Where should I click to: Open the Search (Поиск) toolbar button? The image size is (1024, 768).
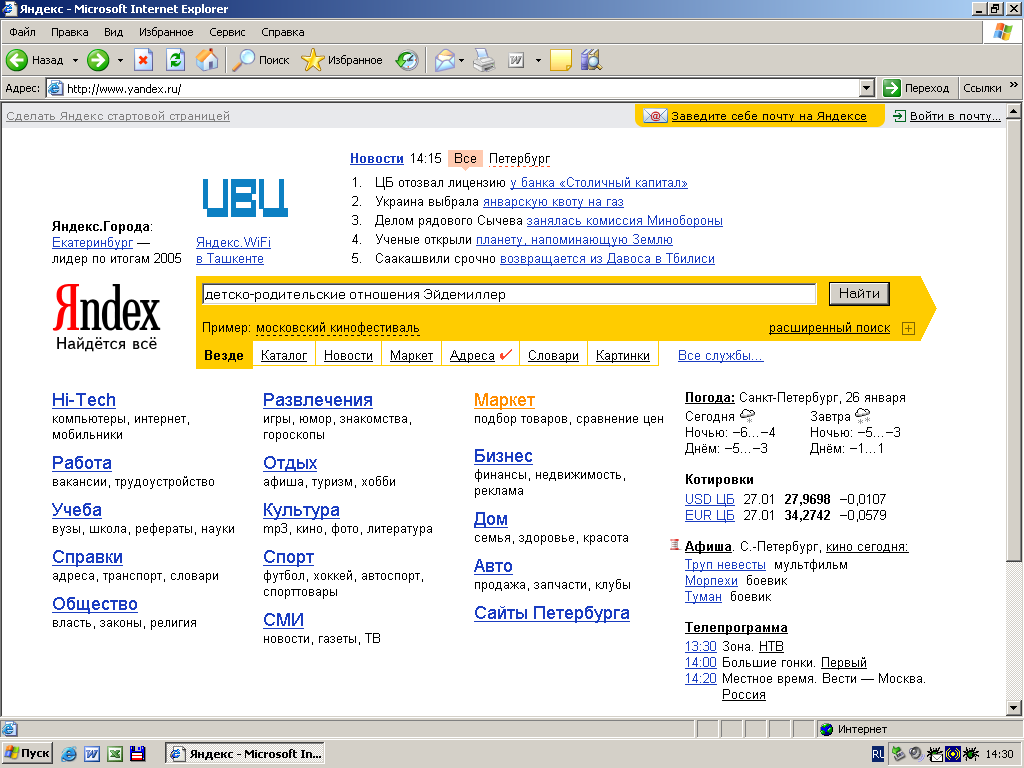point(261,60)
